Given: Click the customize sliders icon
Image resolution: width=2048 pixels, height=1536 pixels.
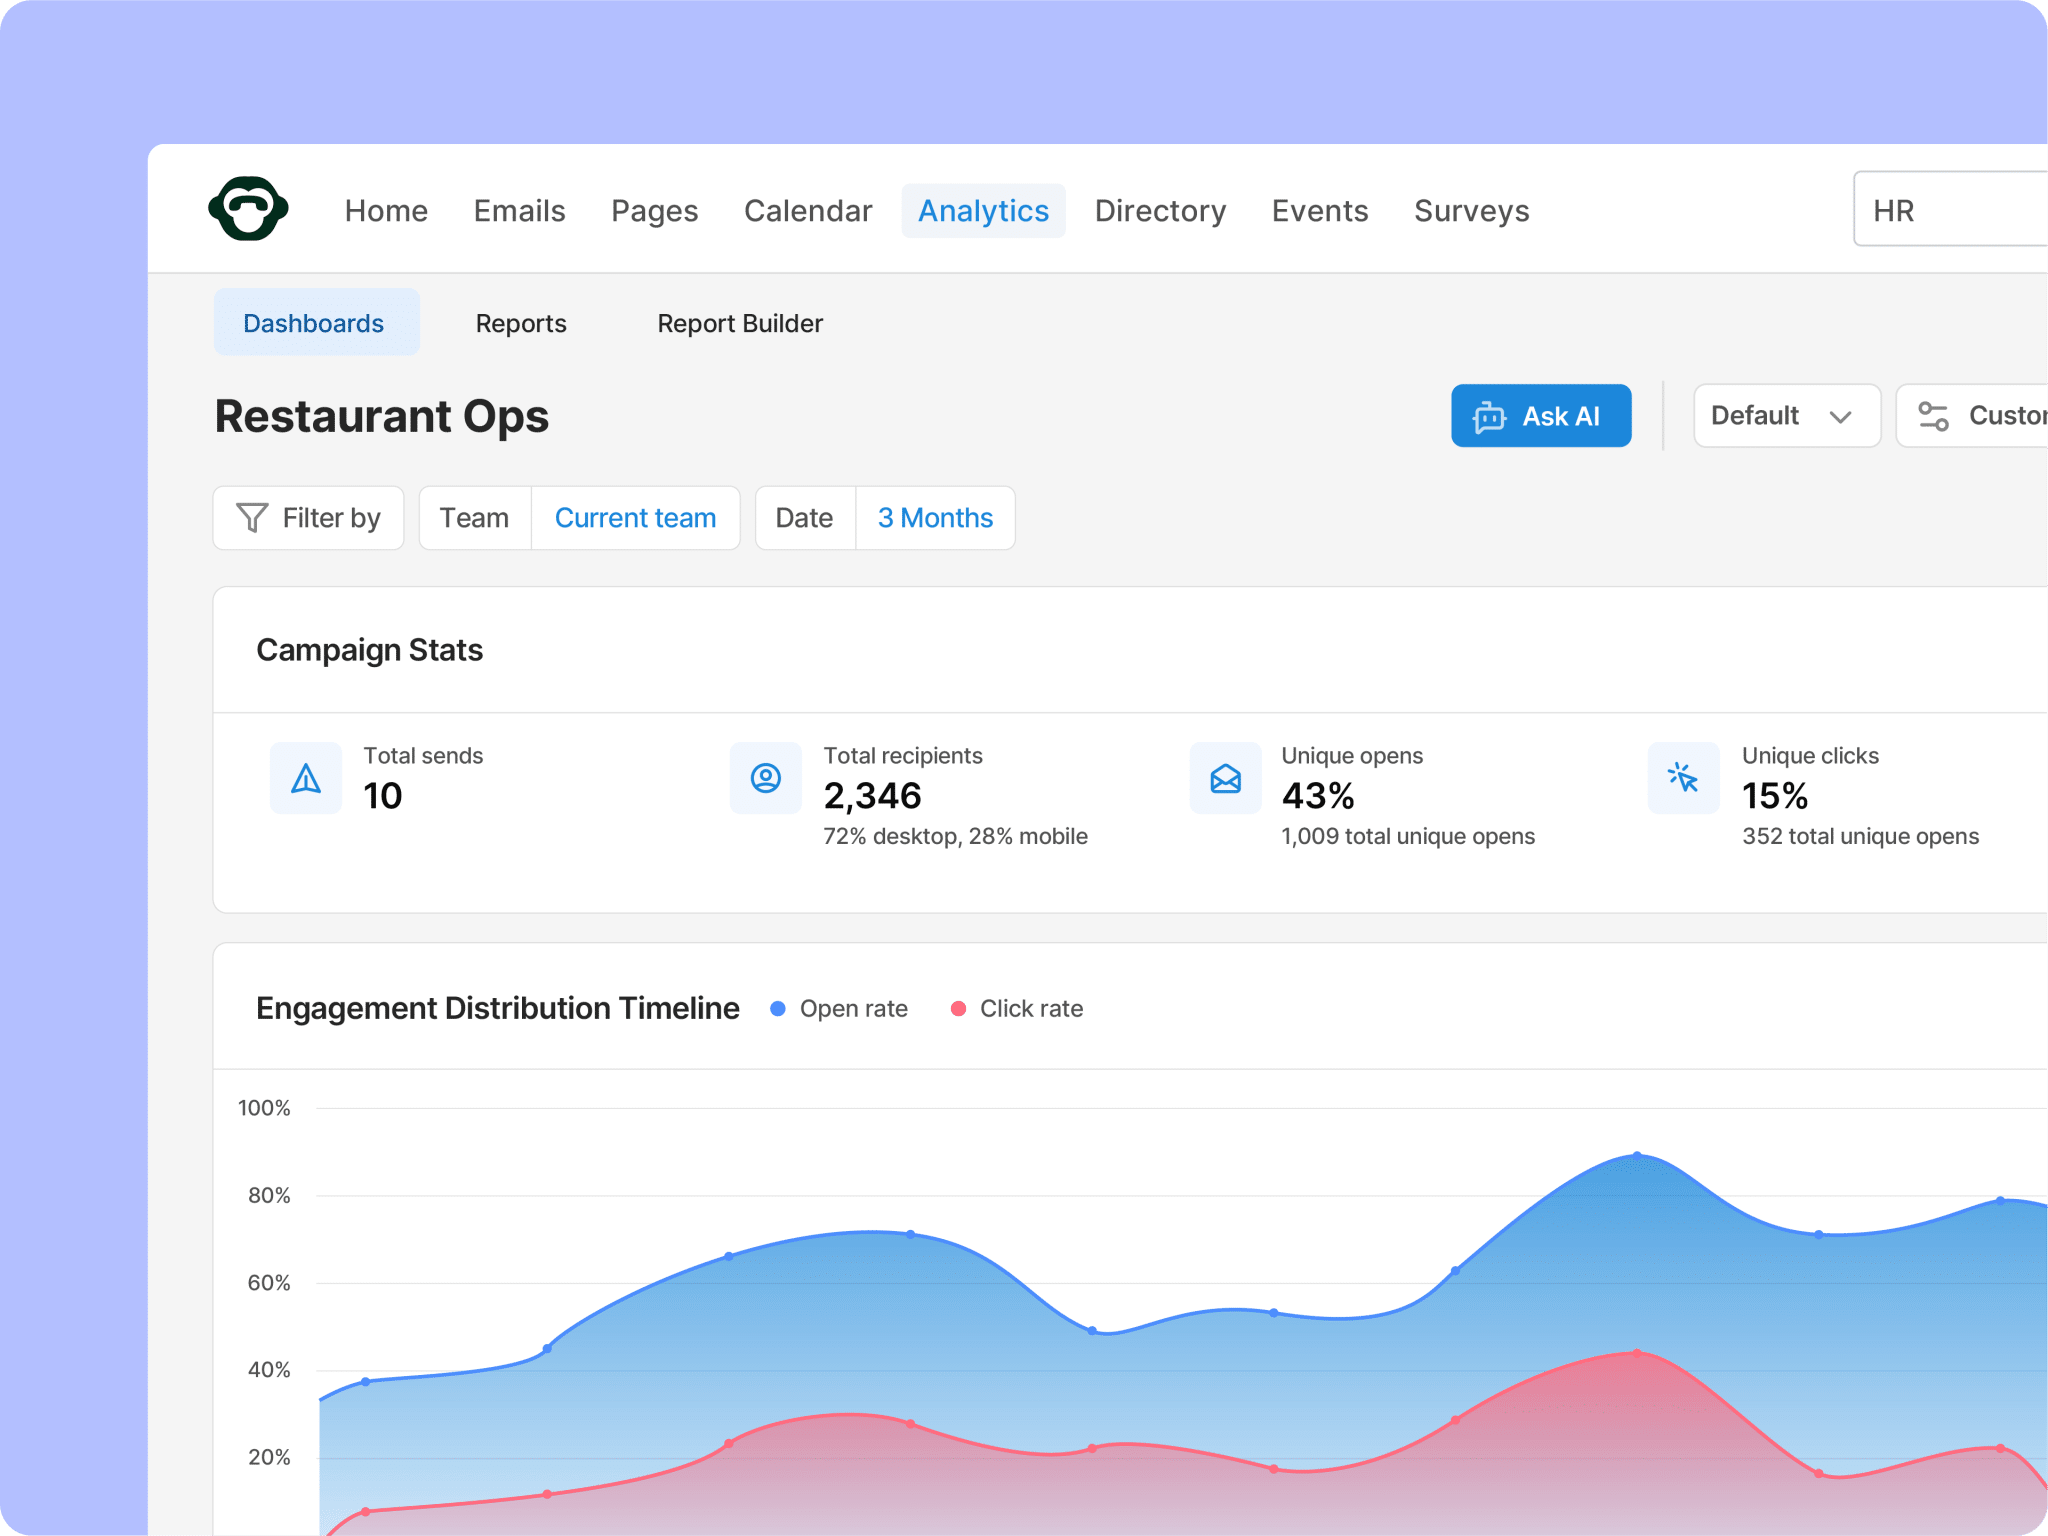Looking at the screenshot, I should tap(1934, 416).
